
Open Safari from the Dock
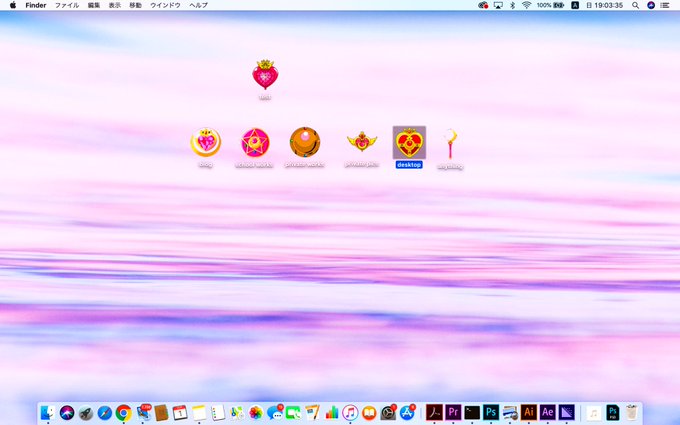pyautogui.click(x=105, y=412)
